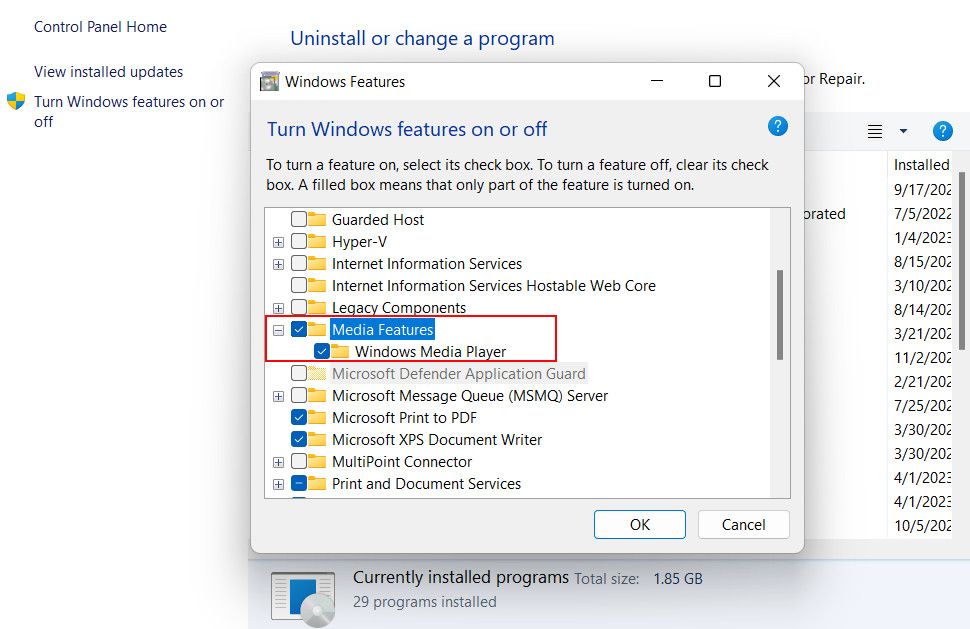
Task: Click the shield icon beside Turn Windows features
Action: tap(16, 102)
